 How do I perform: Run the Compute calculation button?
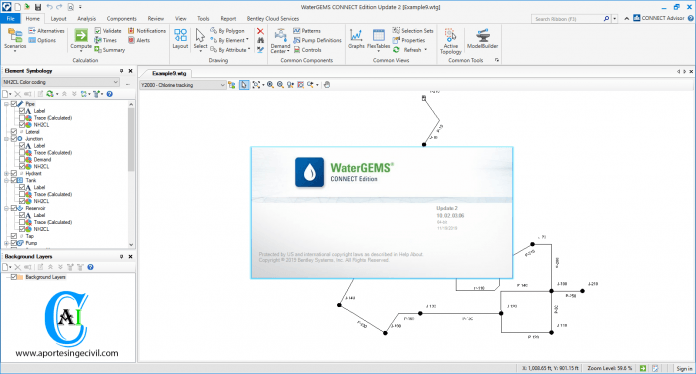pos(81,39)
